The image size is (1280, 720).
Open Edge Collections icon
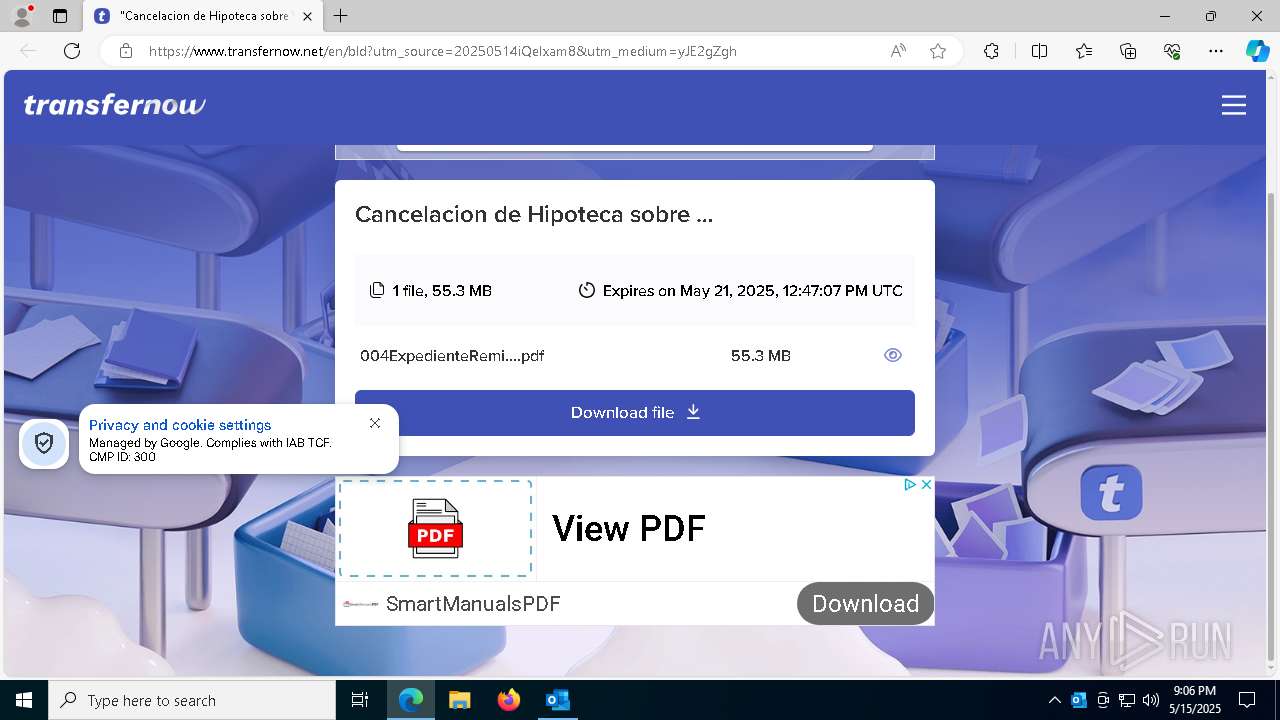1128,51
